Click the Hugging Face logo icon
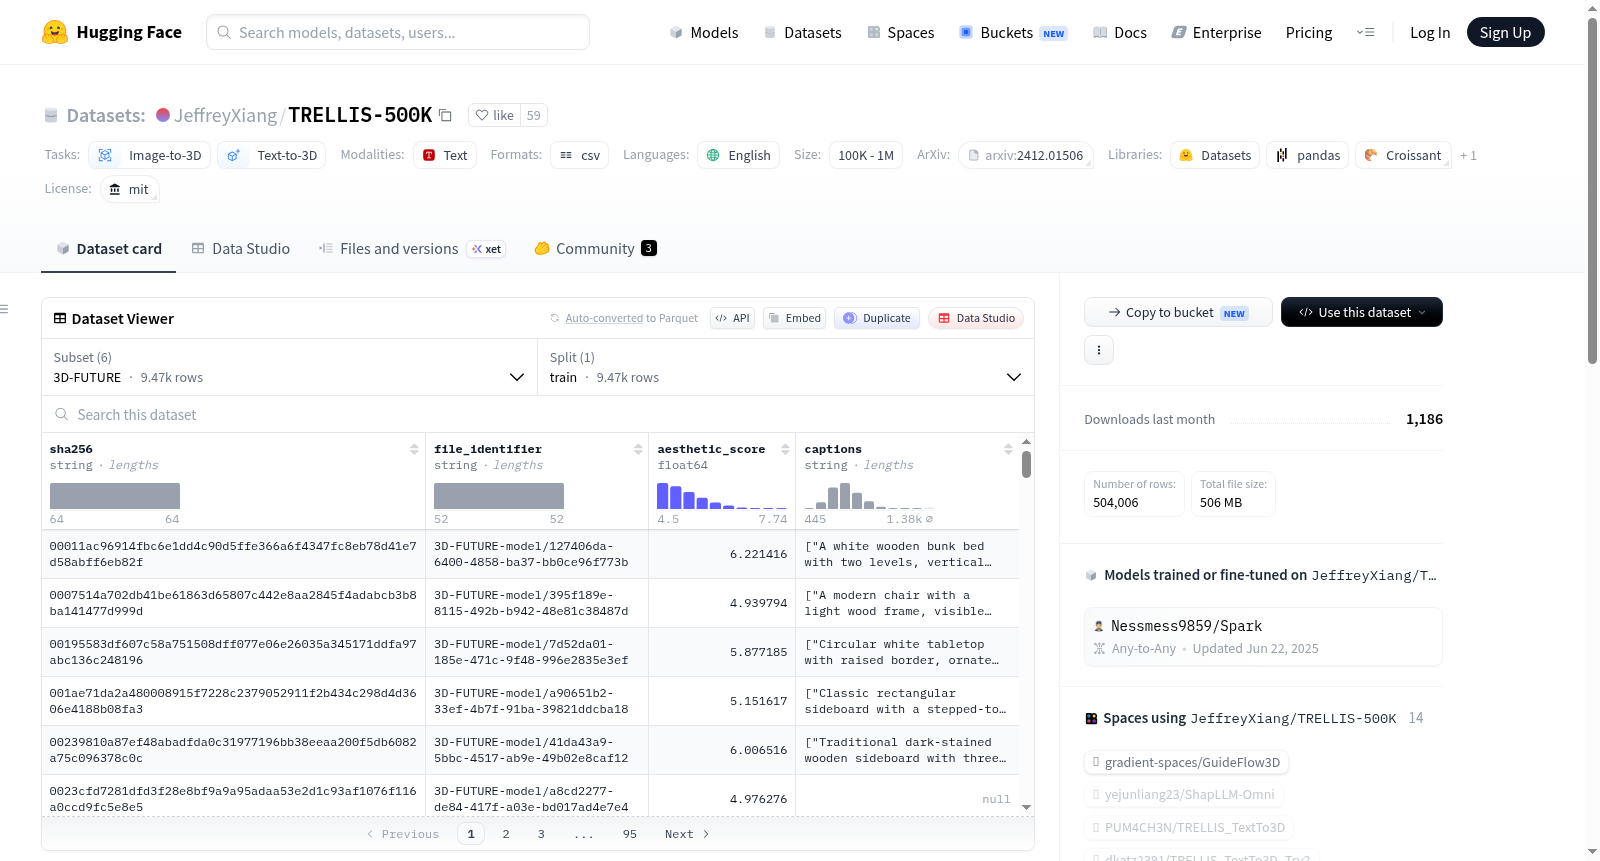The width and height of the screenshot is (1600, 861). 55,32
